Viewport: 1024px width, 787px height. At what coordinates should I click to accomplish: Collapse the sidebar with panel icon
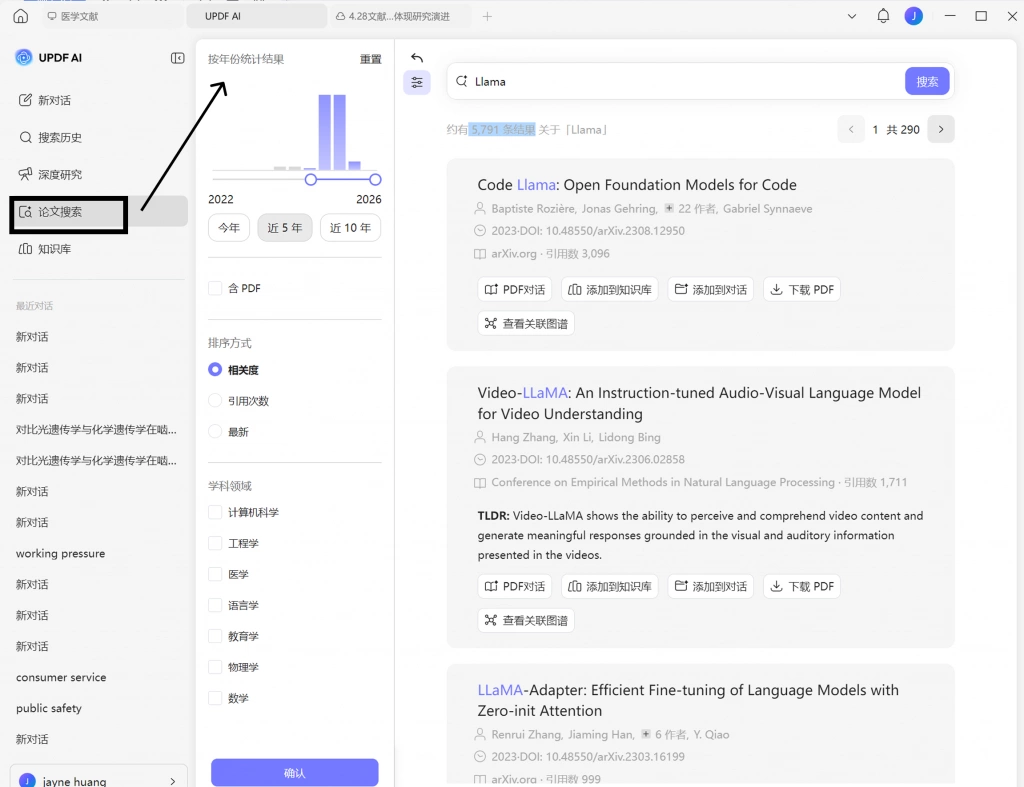coord(177,58)
